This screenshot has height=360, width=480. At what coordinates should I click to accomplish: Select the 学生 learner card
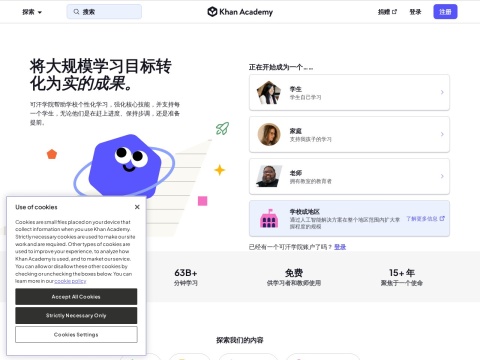(349, 92)
